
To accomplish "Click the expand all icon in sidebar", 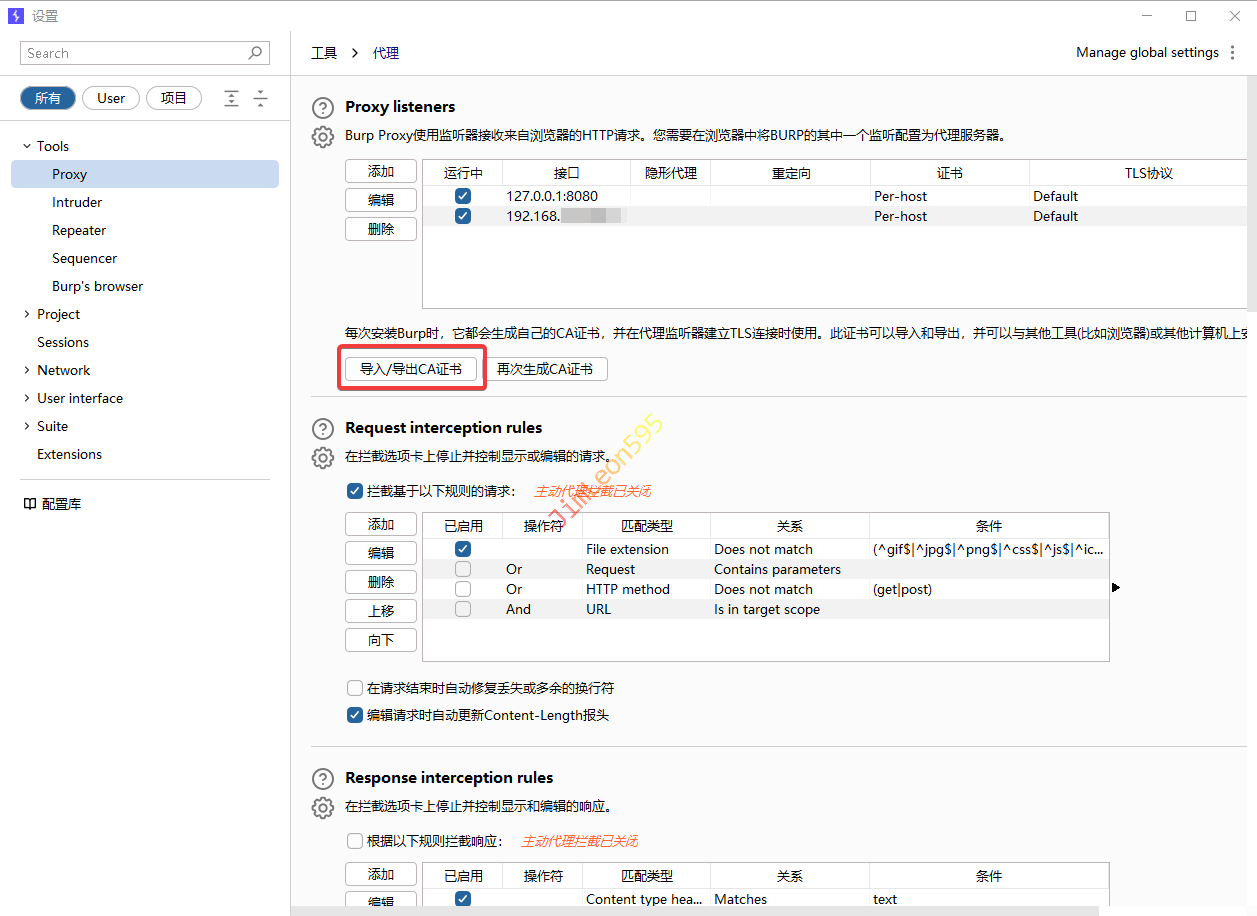I will click(231, 98).
